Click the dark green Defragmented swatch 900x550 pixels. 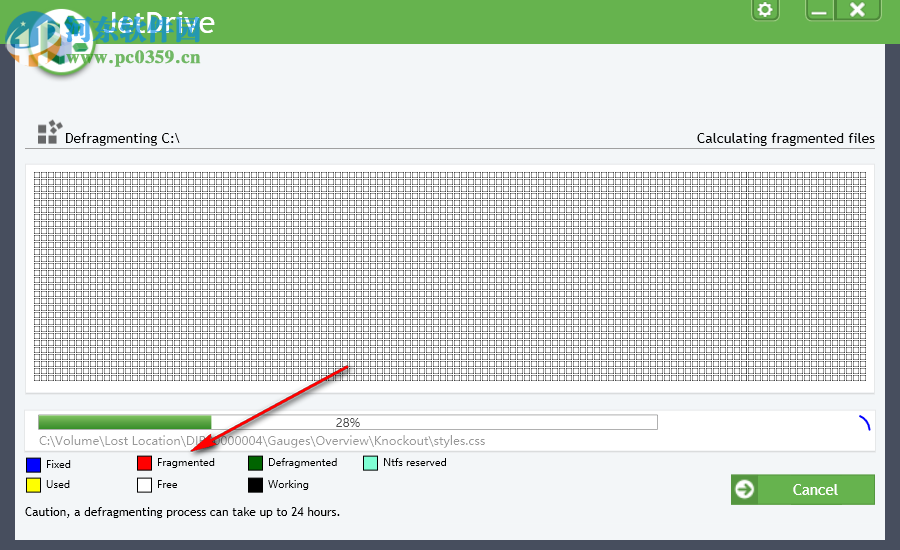click(x=255, y=463)
